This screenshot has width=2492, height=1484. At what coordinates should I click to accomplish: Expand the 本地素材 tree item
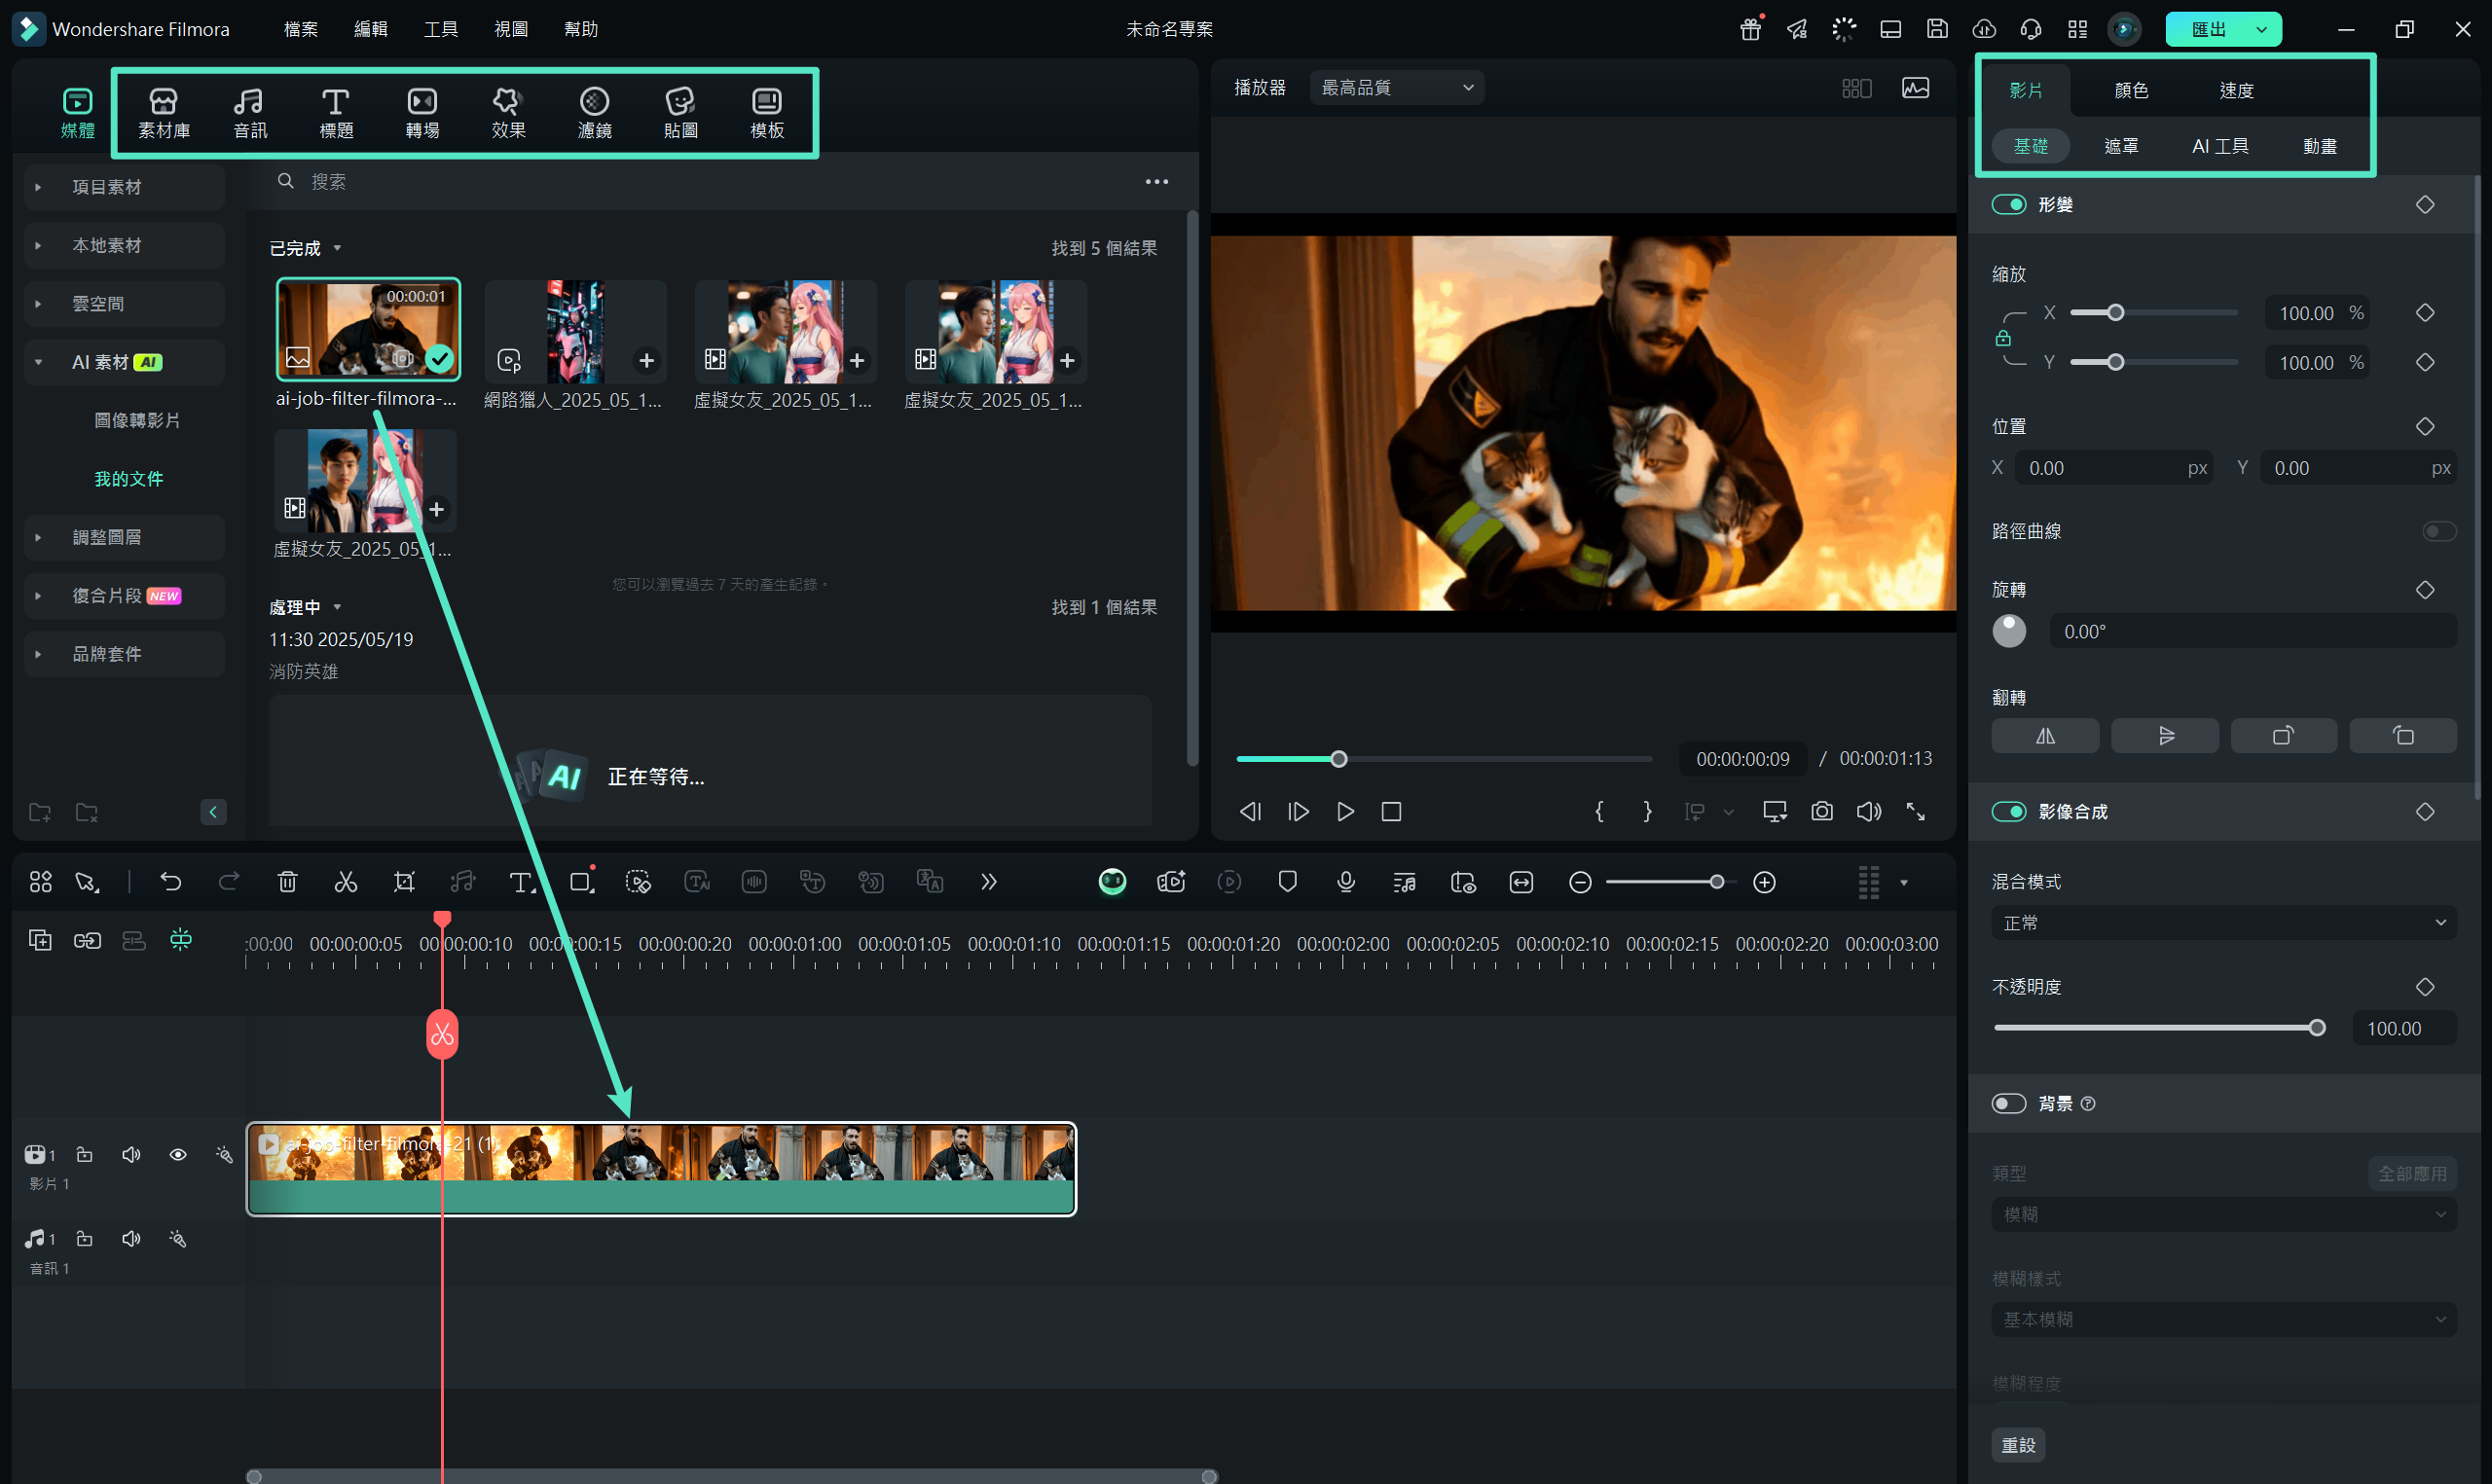38,245
